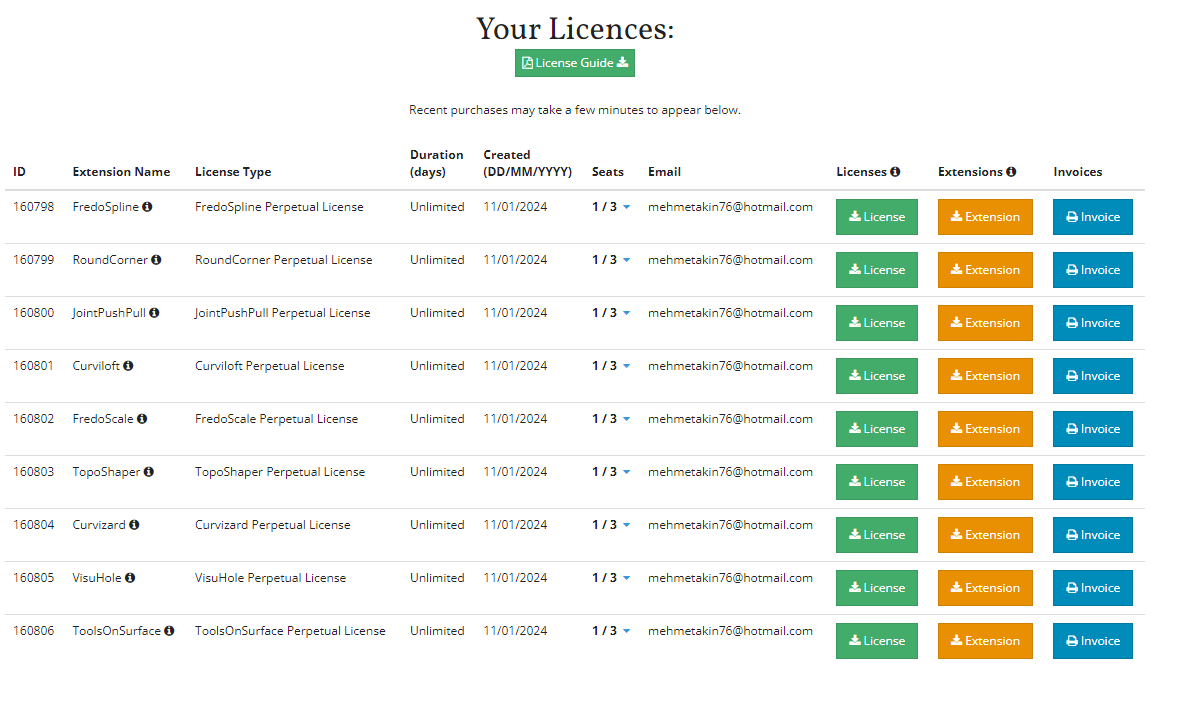The width and height of the screenshot is (1185, 711).
Task: Click the email in the VisuHole row
Action: [730, 577]
